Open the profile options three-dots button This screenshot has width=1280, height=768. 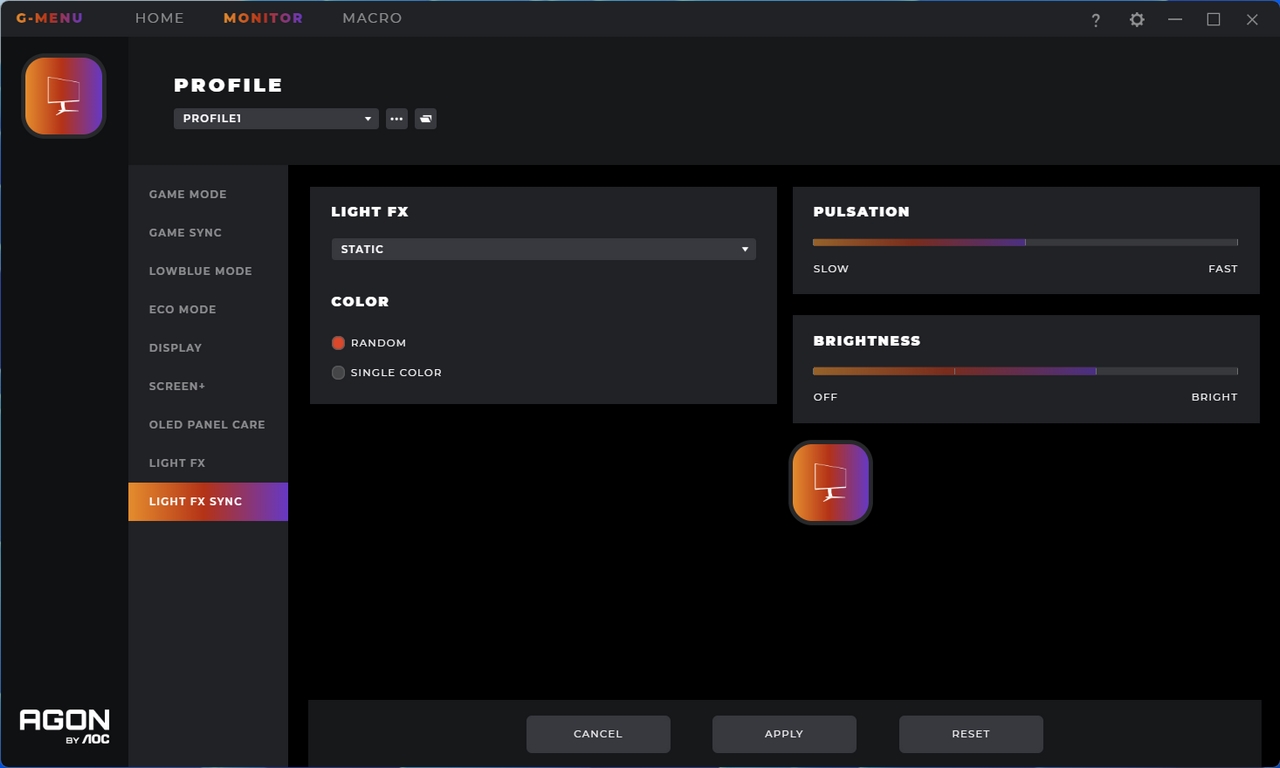(x=397, y=119)
